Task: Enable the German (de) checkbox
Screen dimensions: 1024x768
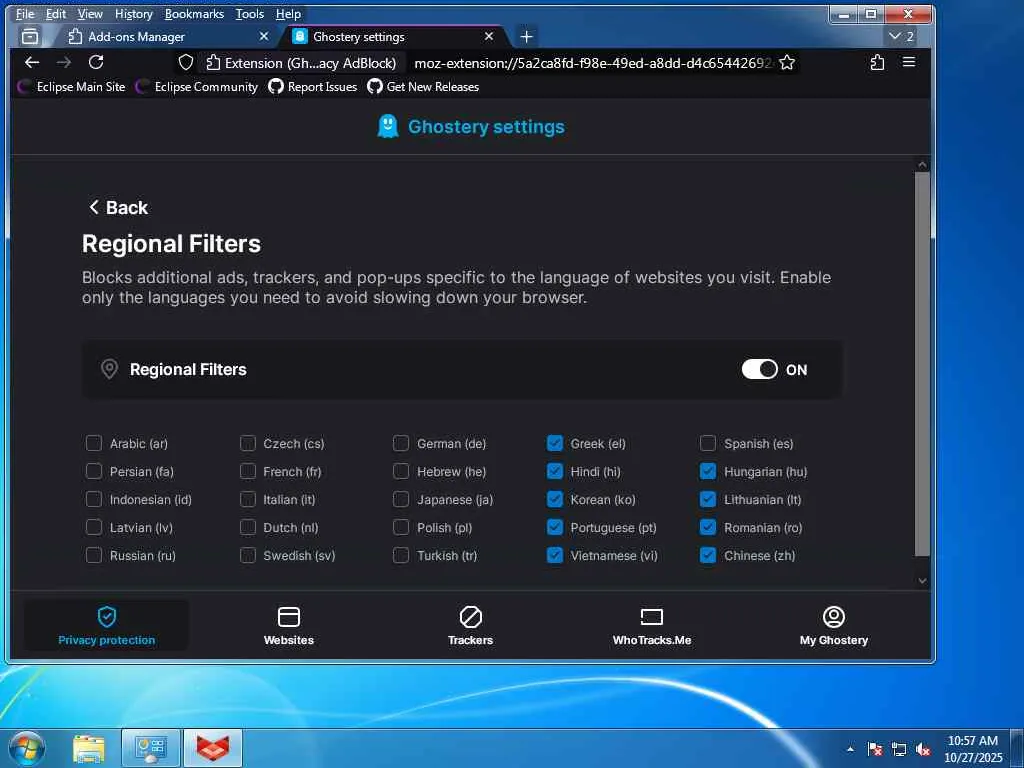Action: 401,443
